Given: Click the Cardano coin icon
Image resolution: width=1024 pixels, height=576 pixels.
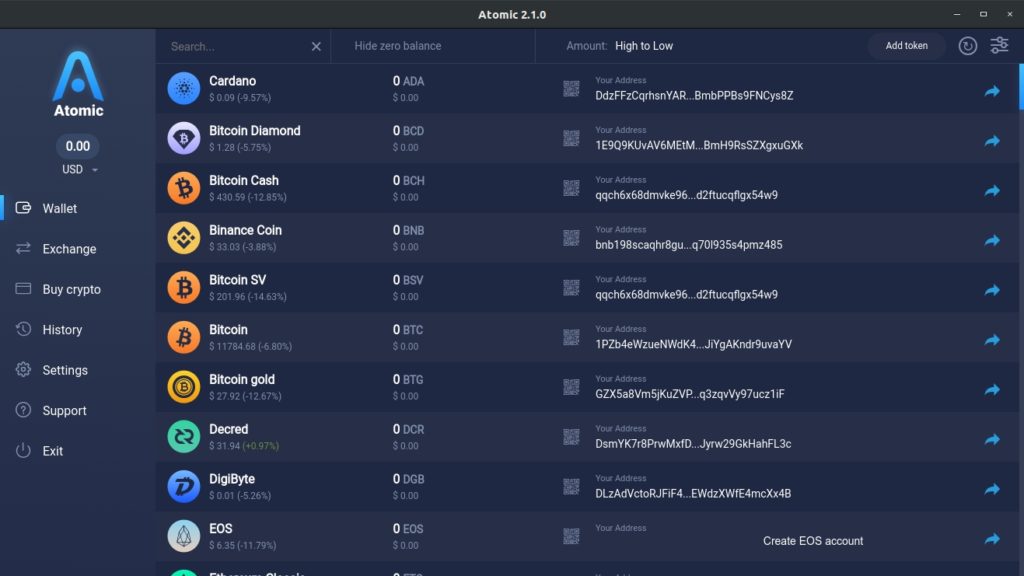Looking at the screenshot, I should pos(184,88).
